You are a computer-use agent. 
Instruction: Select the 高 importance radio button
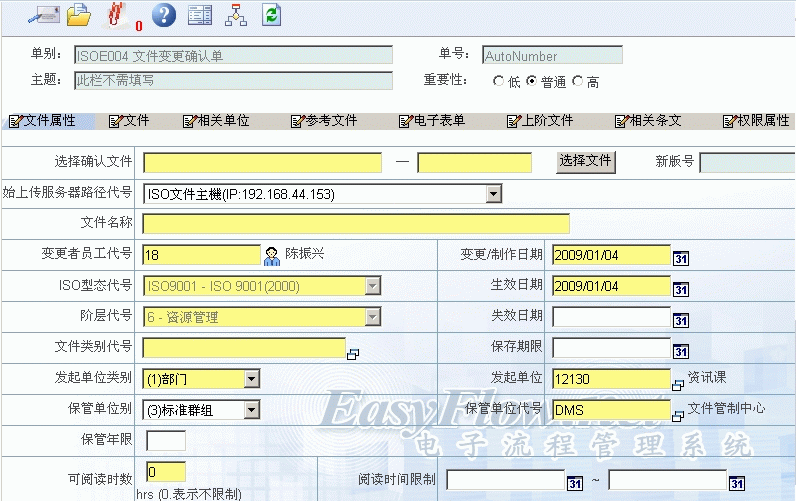tap(578, 83)
